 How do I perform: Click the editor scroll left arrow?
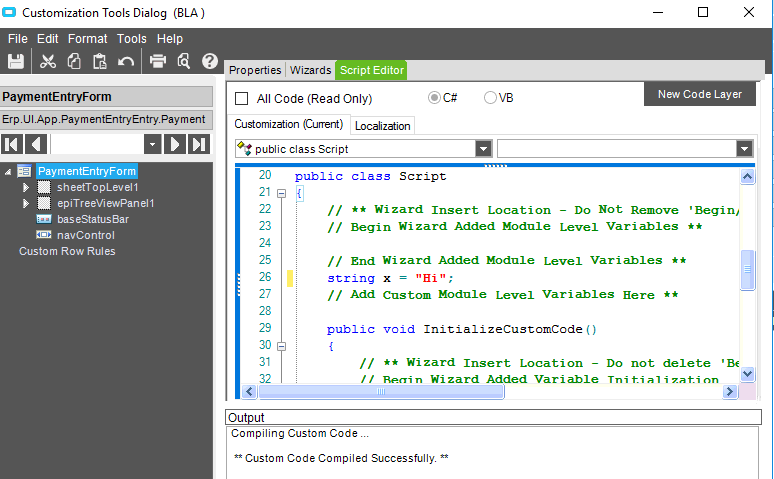pos(249,392)
